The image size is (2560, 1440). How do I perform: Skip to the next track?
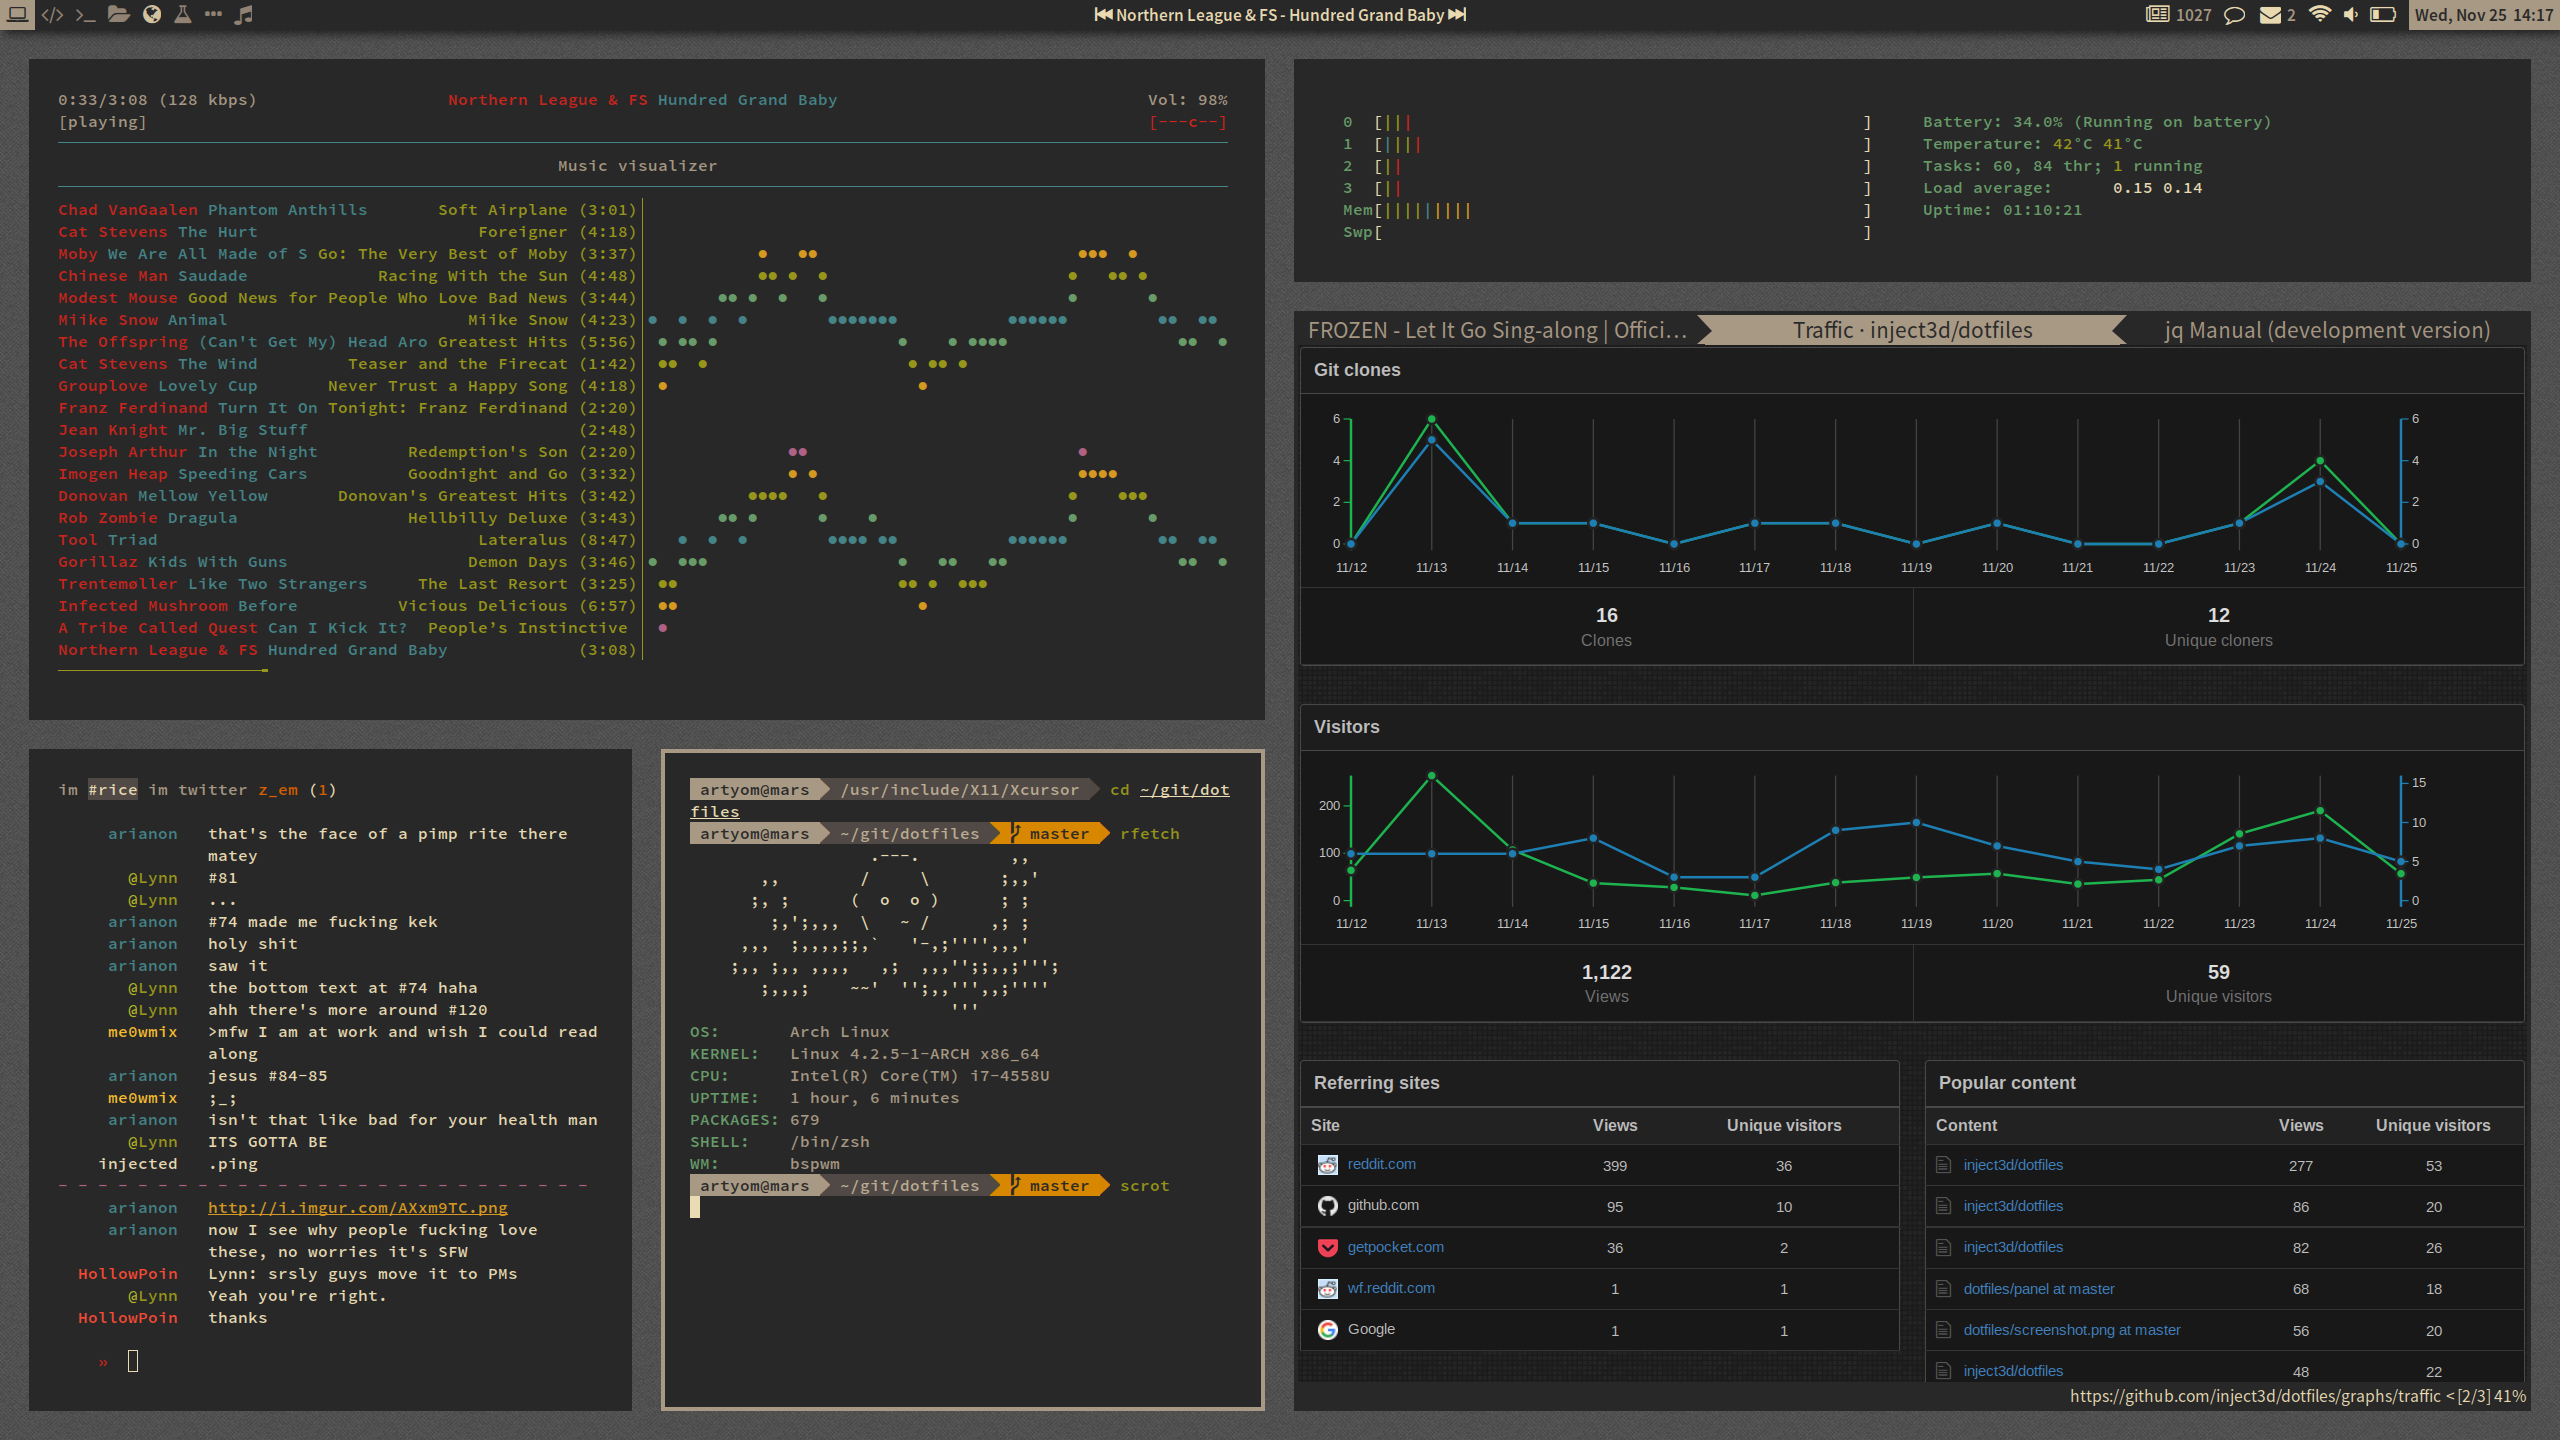click(x=1457, y=15)
